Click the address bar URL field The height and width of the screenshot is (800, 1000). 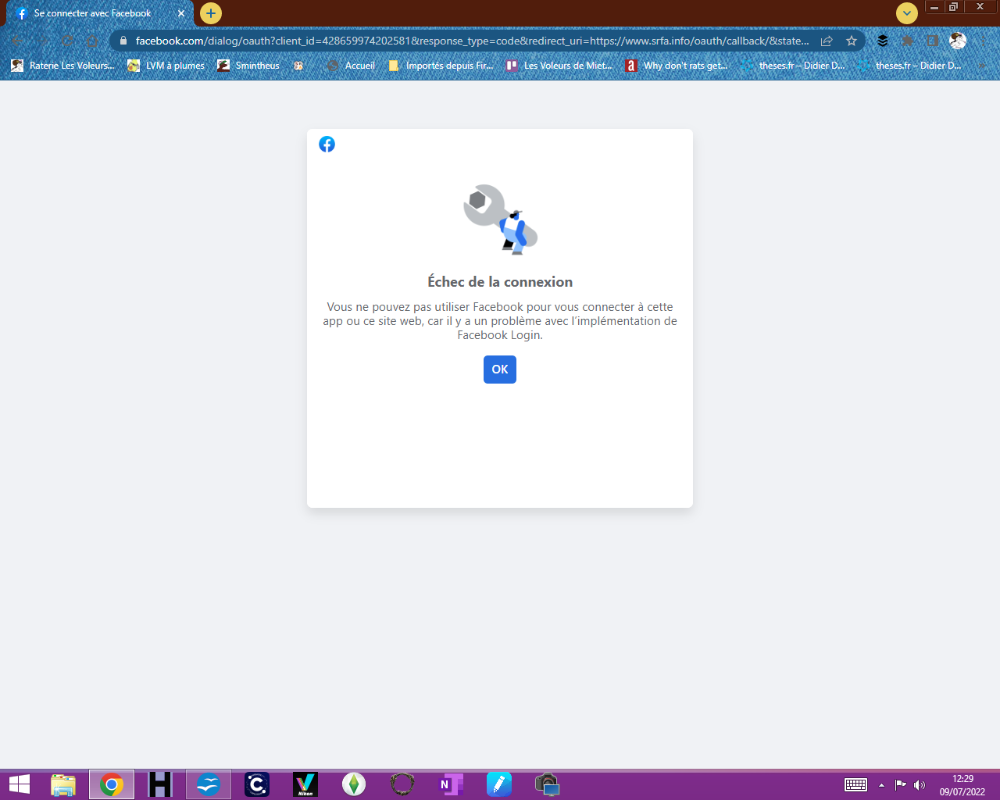470,41
